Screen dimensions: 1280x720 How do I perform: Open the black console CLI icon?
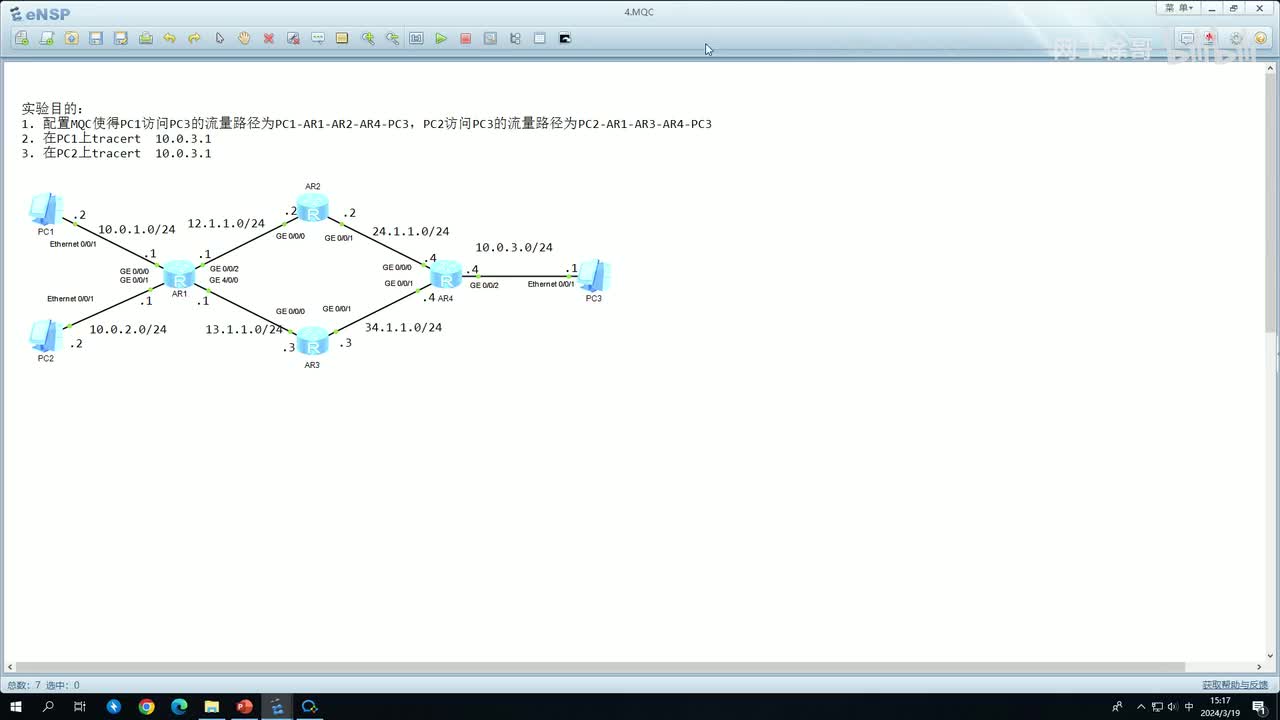[x=565, y=38]
